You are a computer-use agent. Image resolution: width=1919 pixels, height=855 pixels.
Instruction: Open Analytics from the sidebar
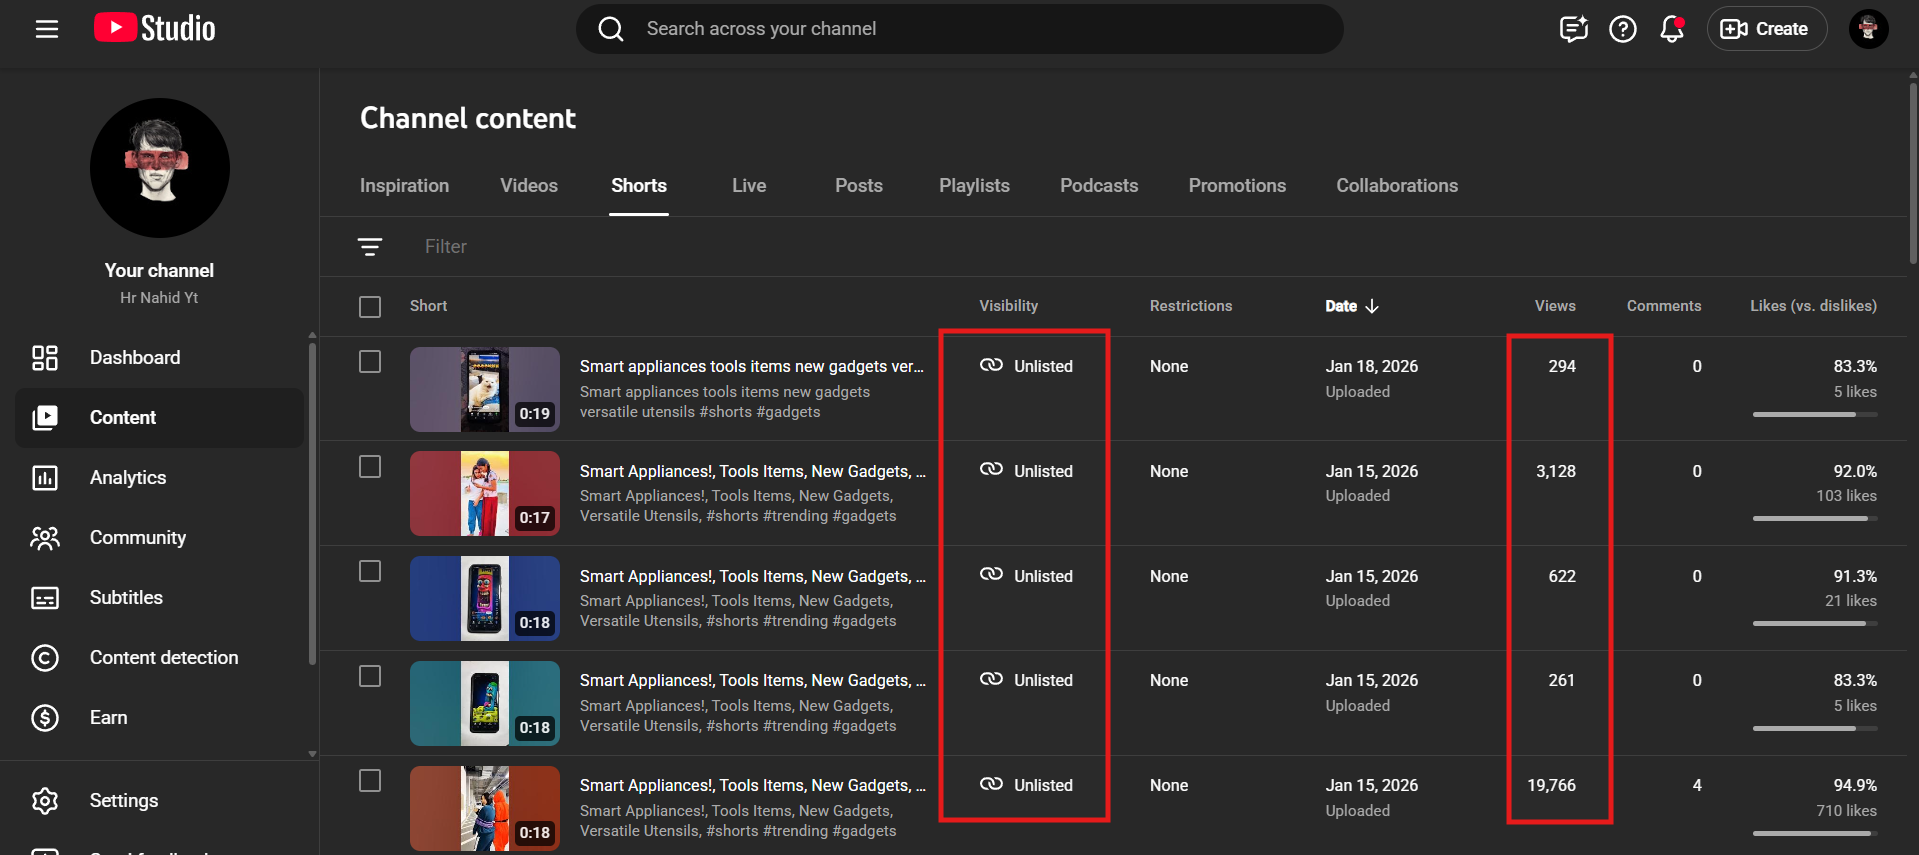coord(128,478)
